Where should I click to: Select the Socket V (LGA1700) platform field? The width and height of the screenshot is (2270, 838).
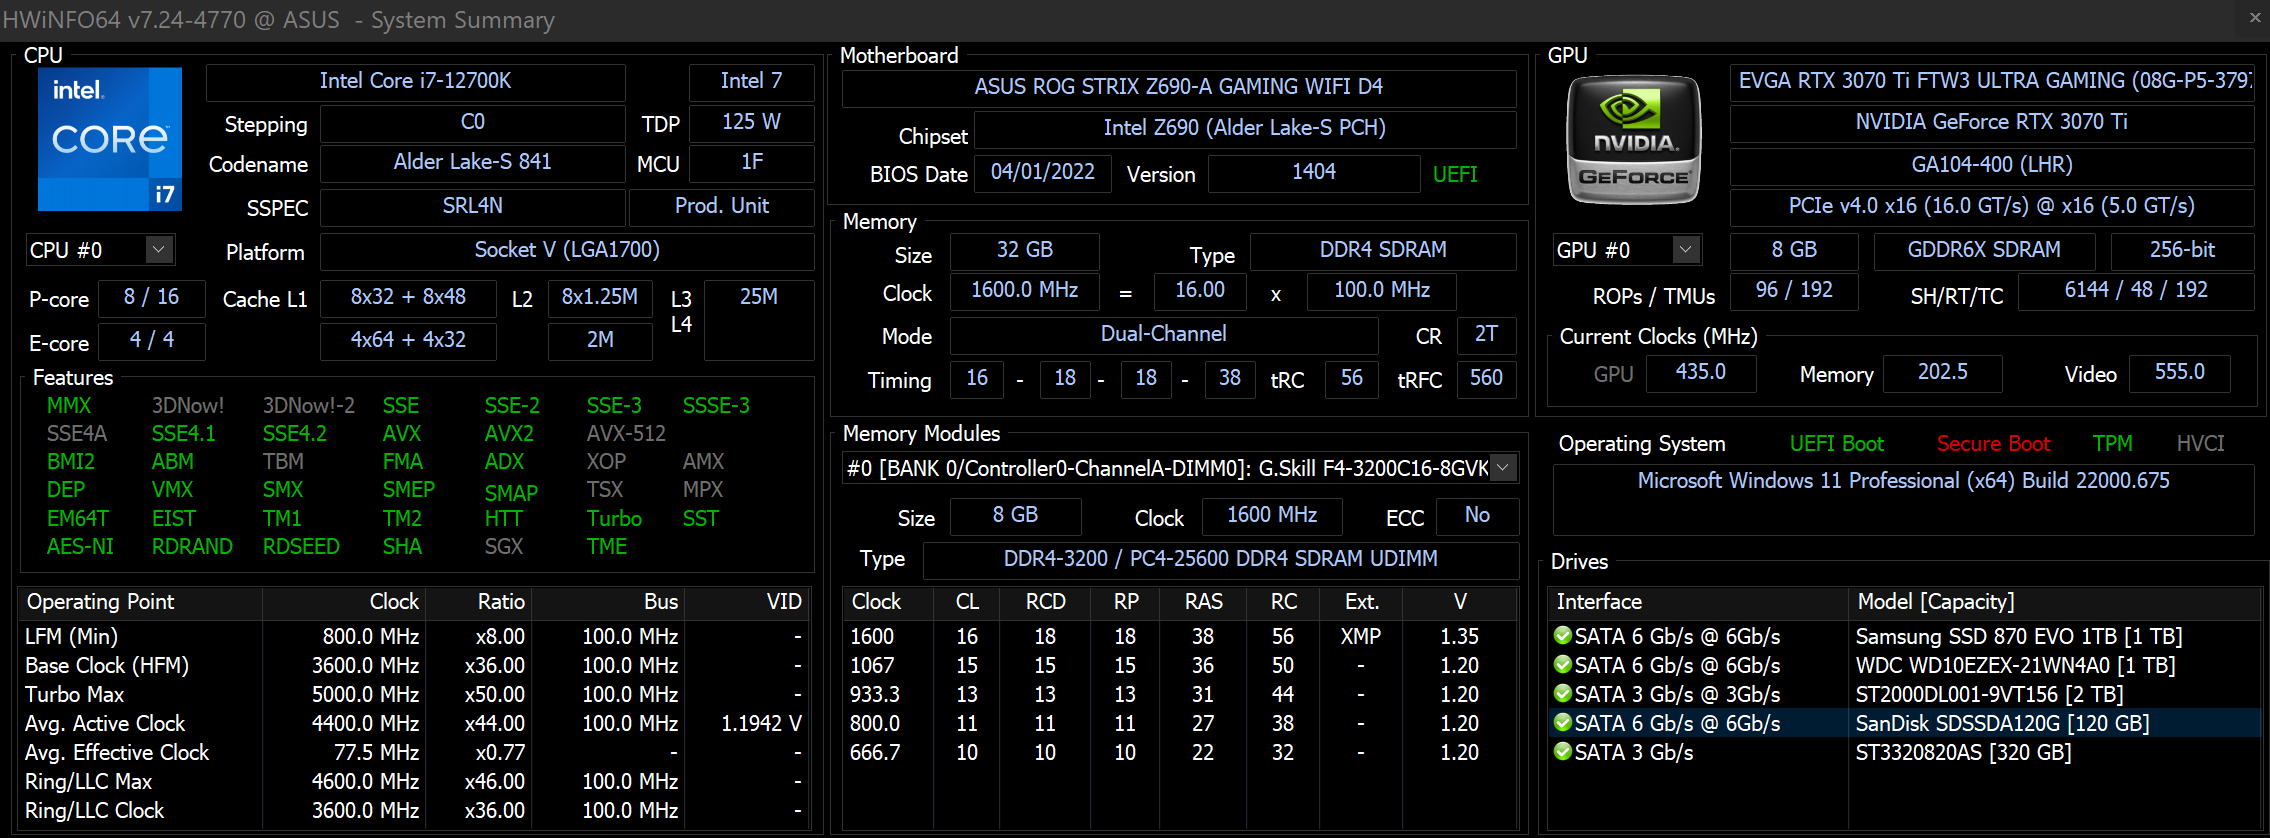tap(567, 250)
